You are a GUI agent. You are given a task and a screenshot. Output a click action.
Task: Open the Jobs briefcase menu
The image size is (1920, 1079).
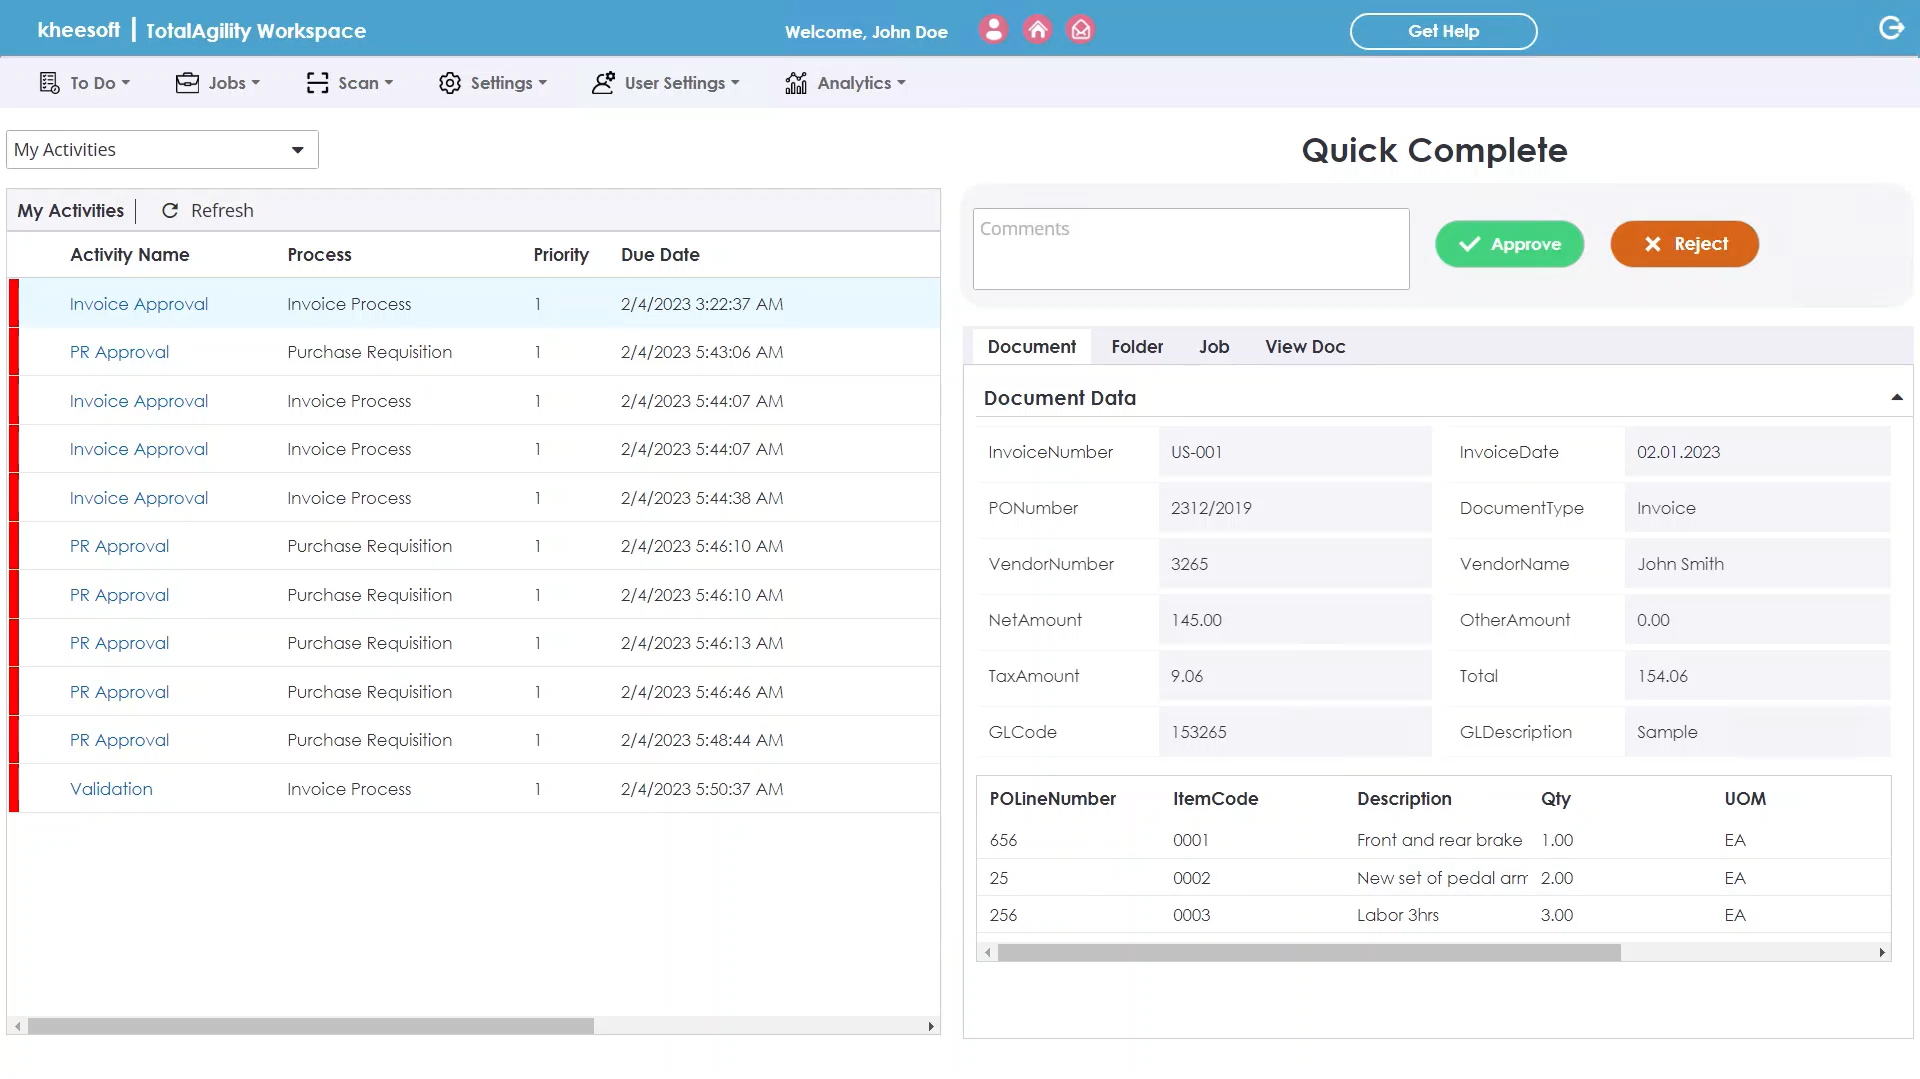pyautogui.click(x=217, y=83)
